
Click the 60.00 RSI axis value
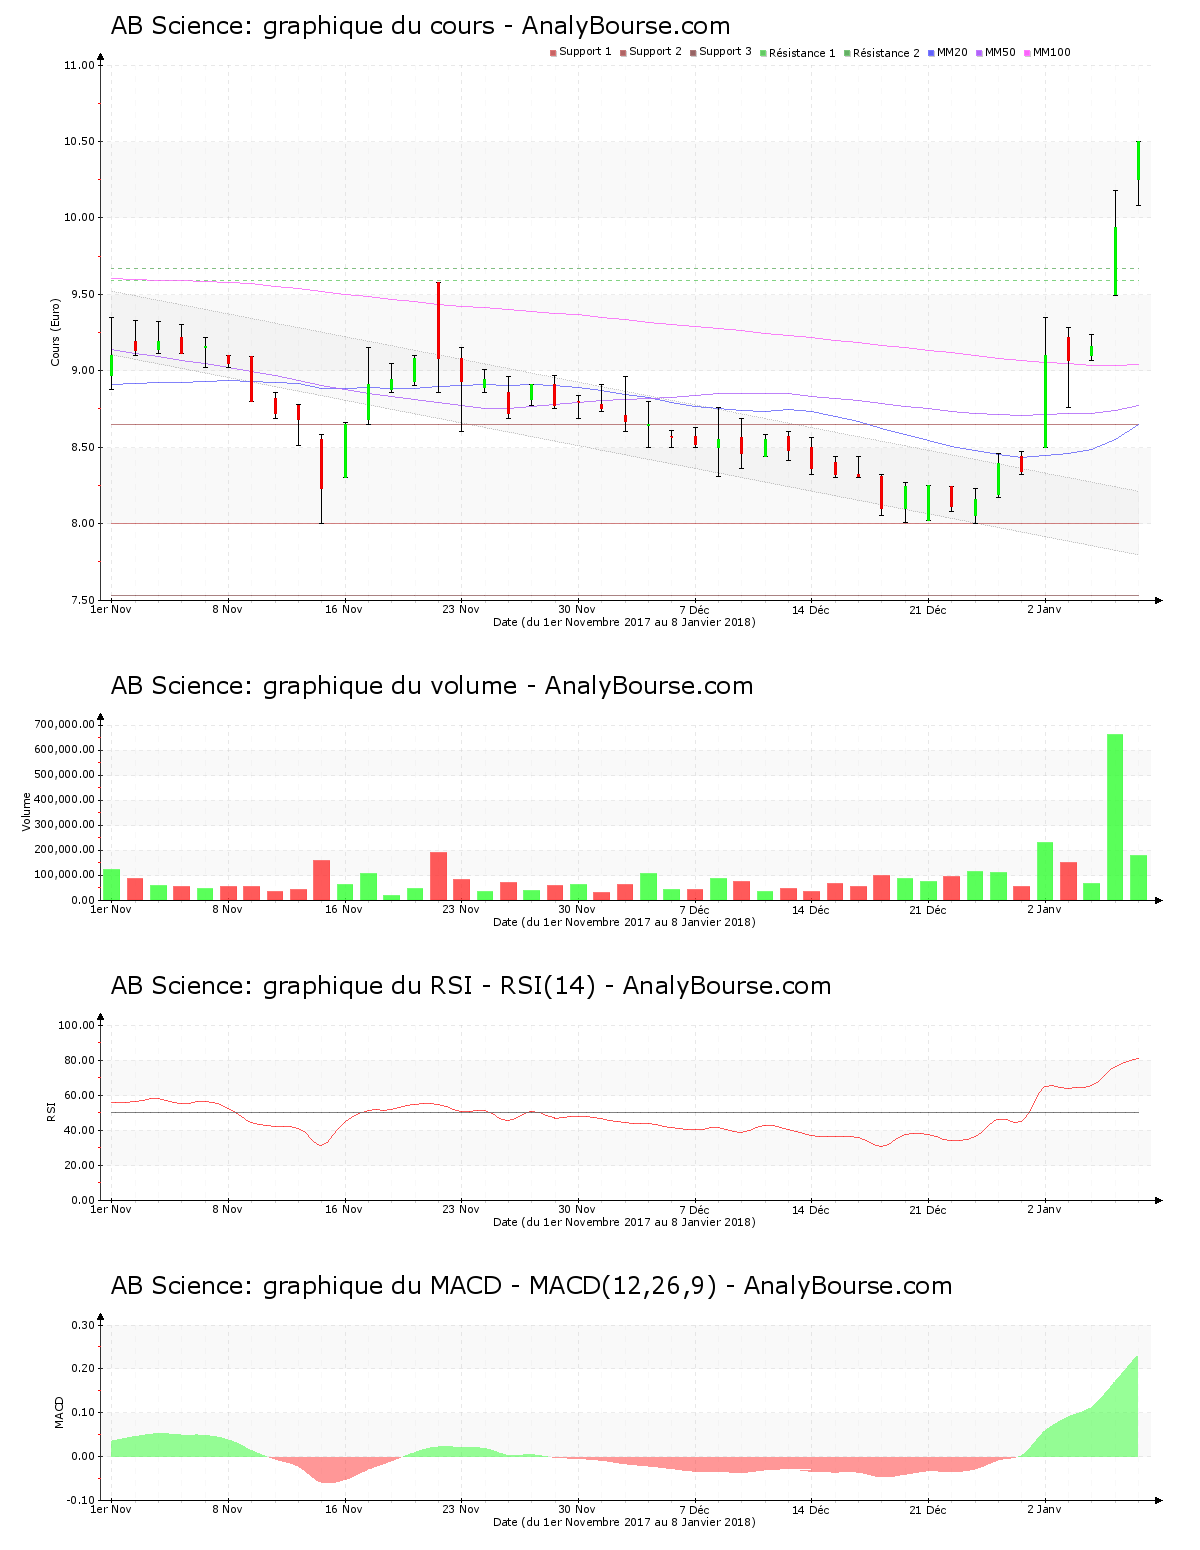80,1095
